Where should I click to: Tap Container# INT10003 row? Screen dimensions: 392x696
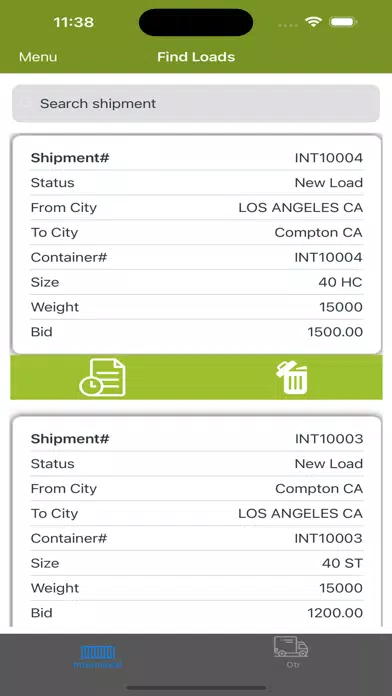click(x=197, y=538)
